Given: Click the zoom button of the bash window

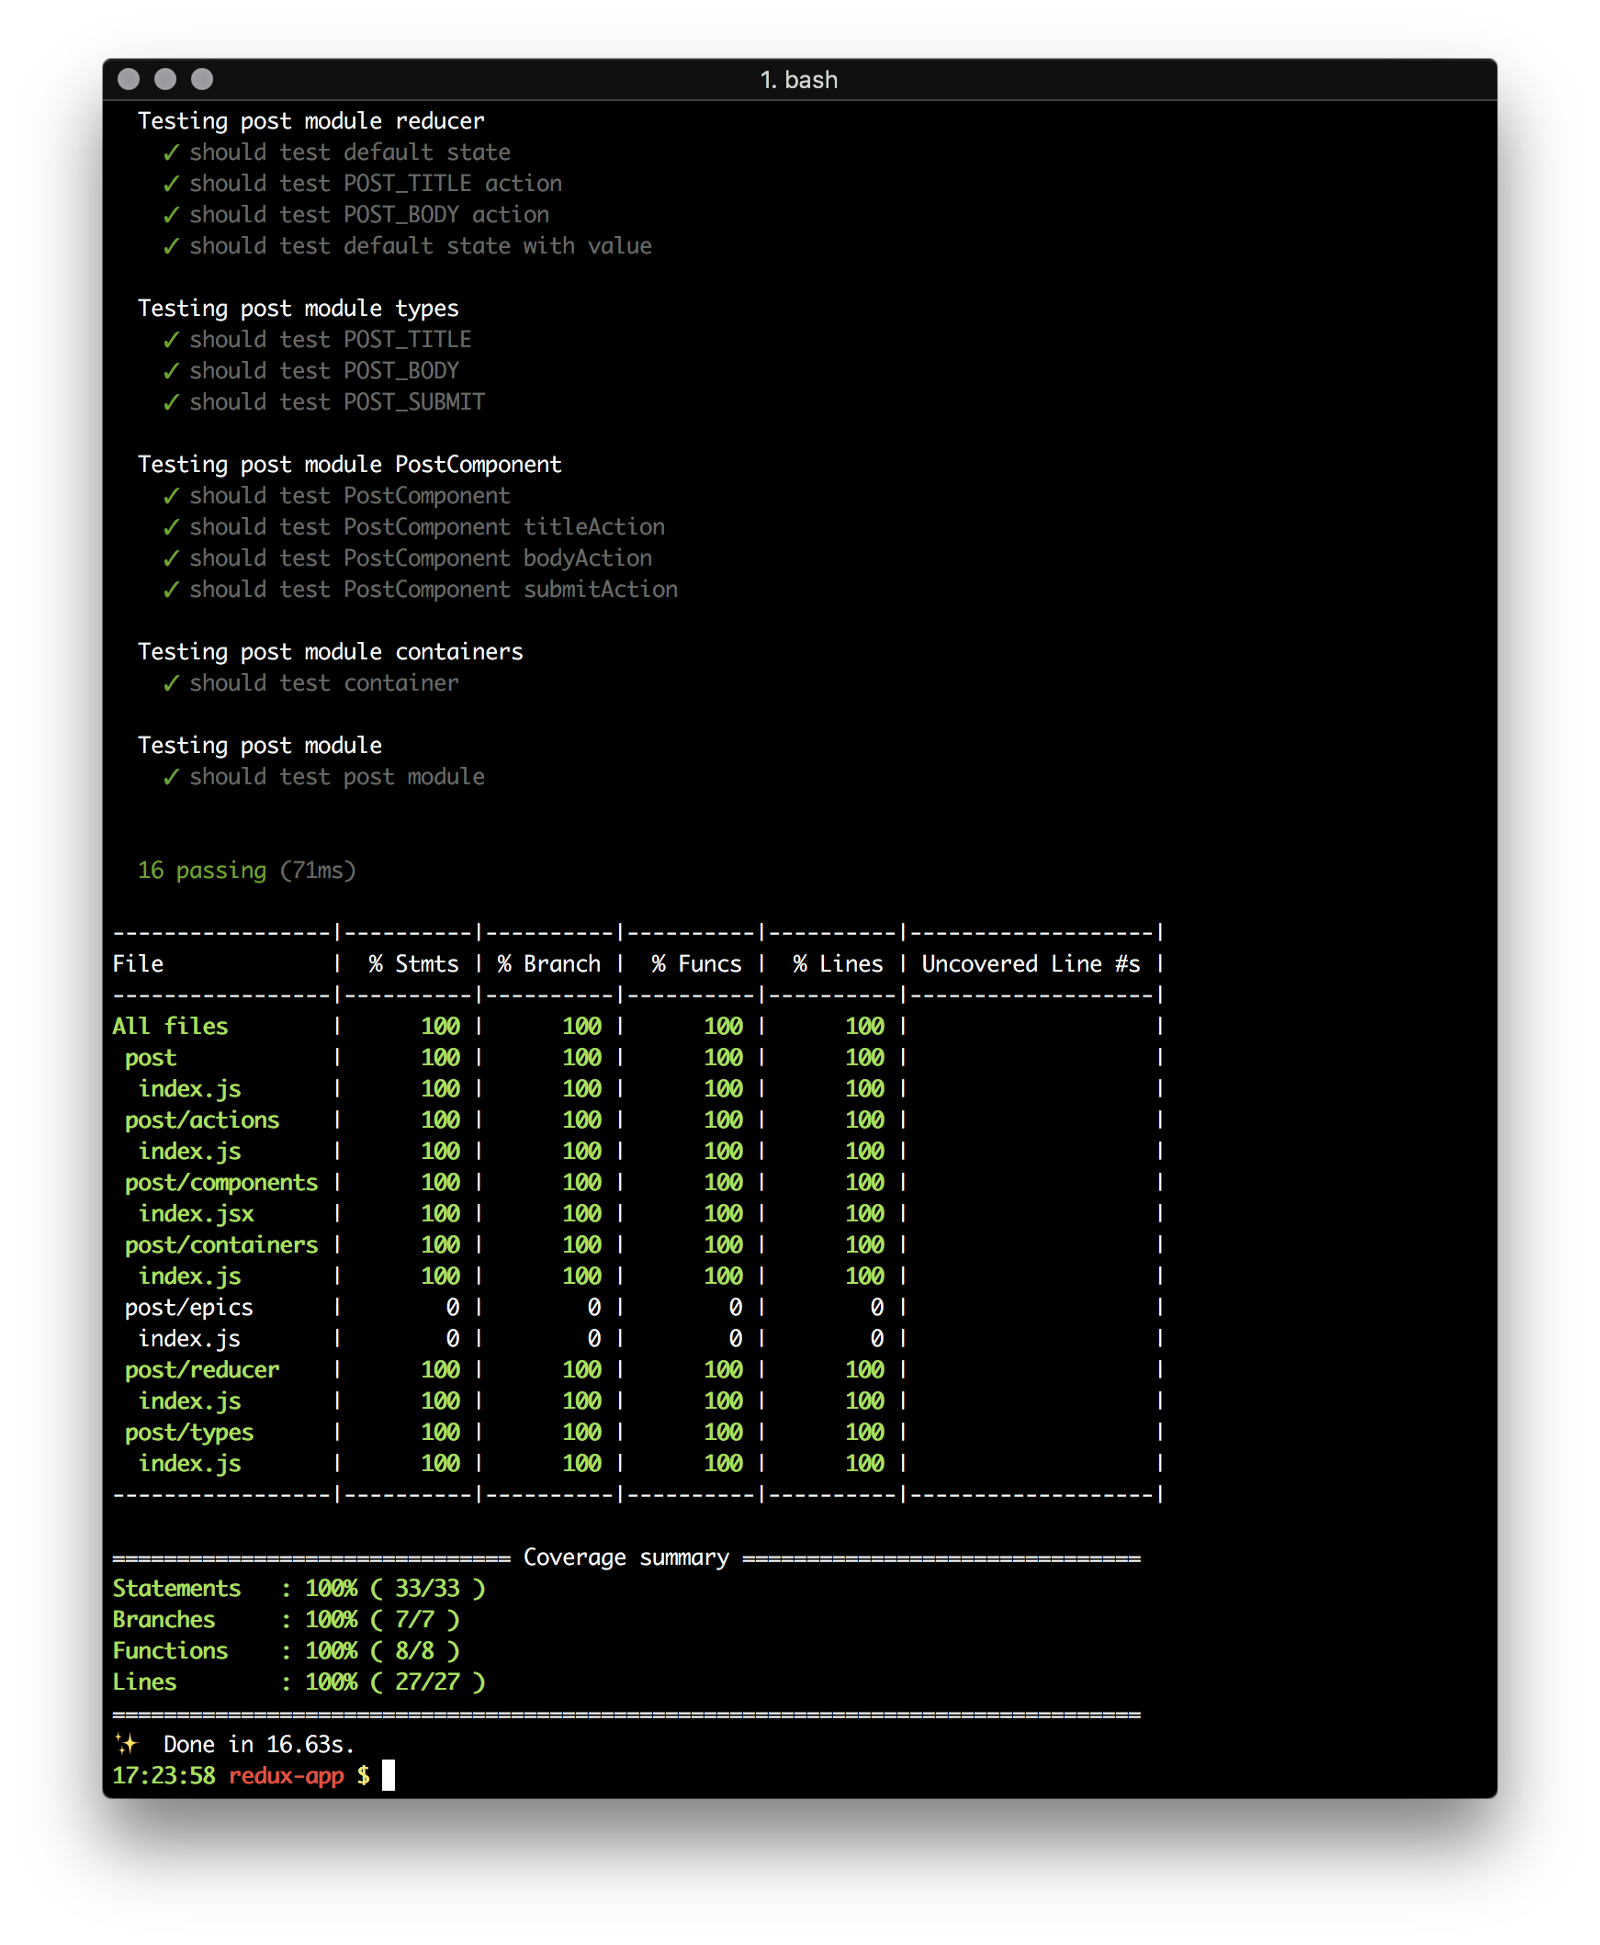Looking at the screenshot, I should click(202, 79).
